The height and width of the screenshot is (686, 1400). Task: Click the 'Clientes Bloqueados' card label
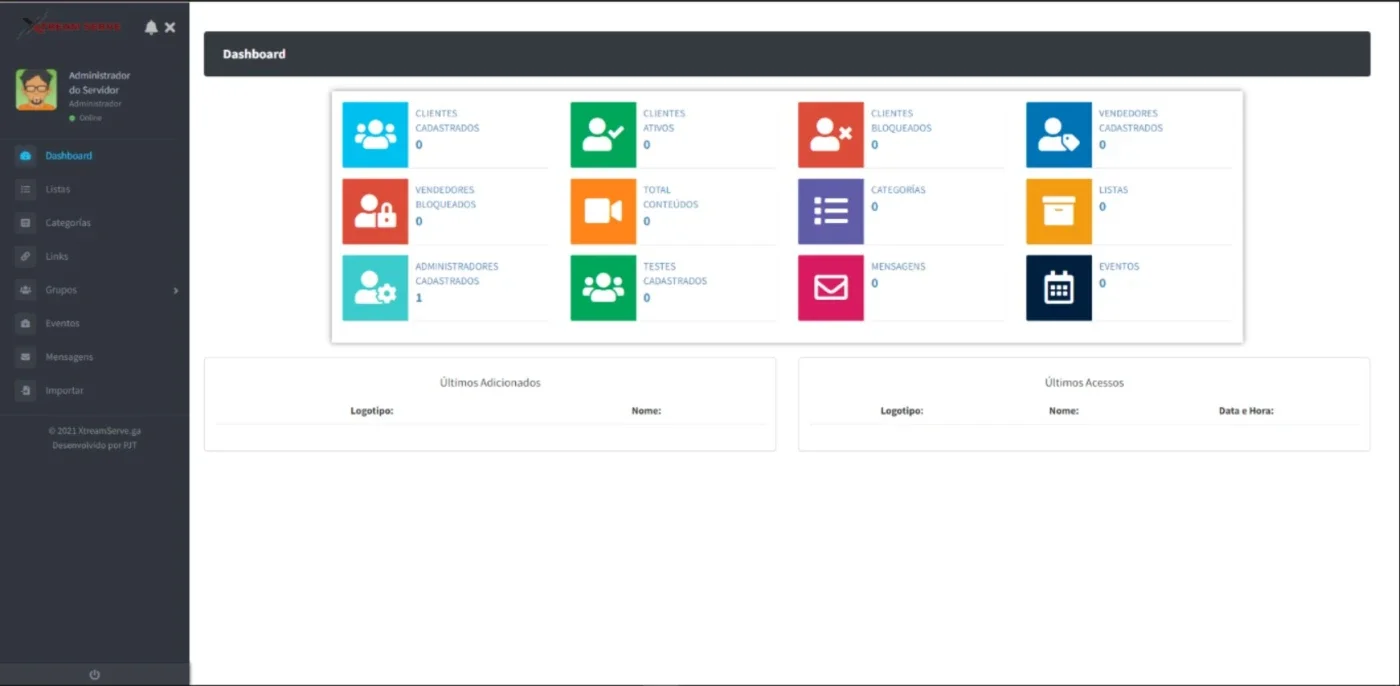[901, 121]
